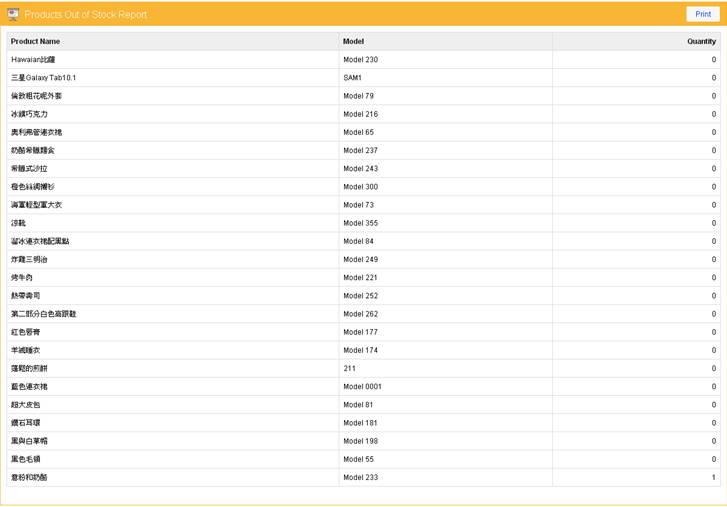Click the Model 230 cell
This screenshot has height=507, width=727.
click(360, 60)
